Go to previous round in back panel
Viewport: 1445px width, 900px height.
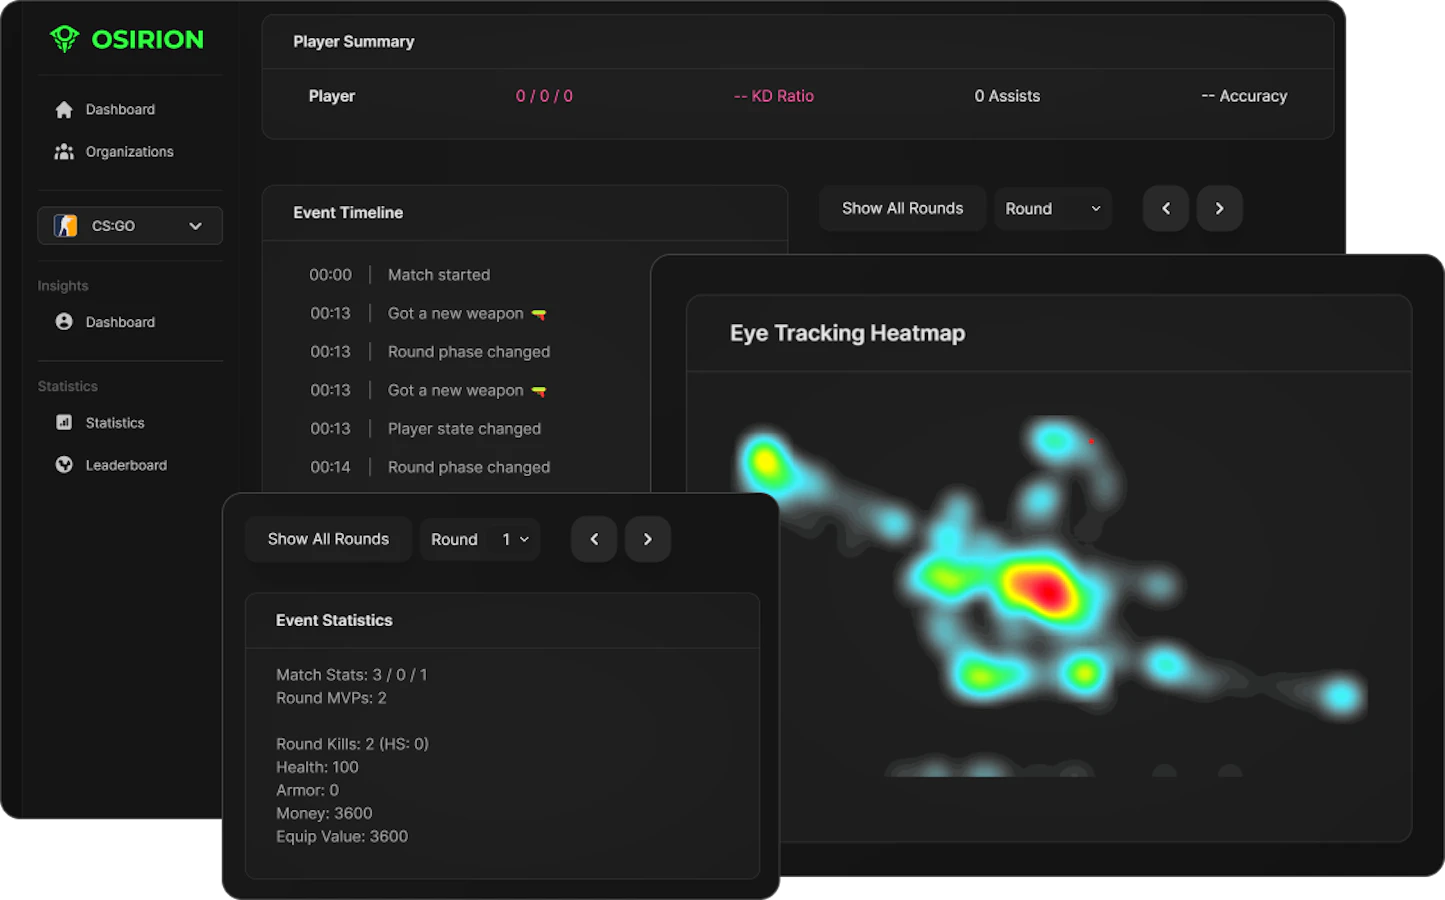1166,208
